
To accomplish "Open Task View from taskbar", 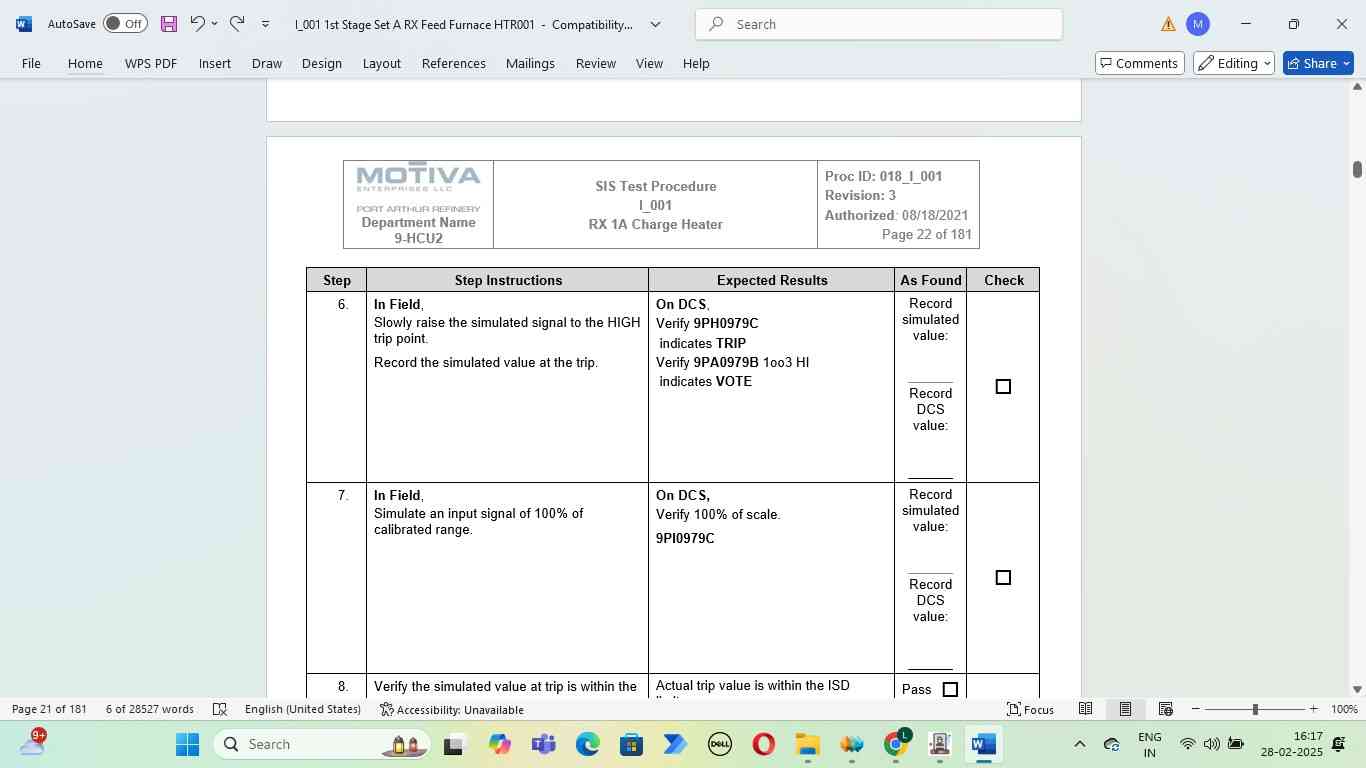I will coord(455,744).
